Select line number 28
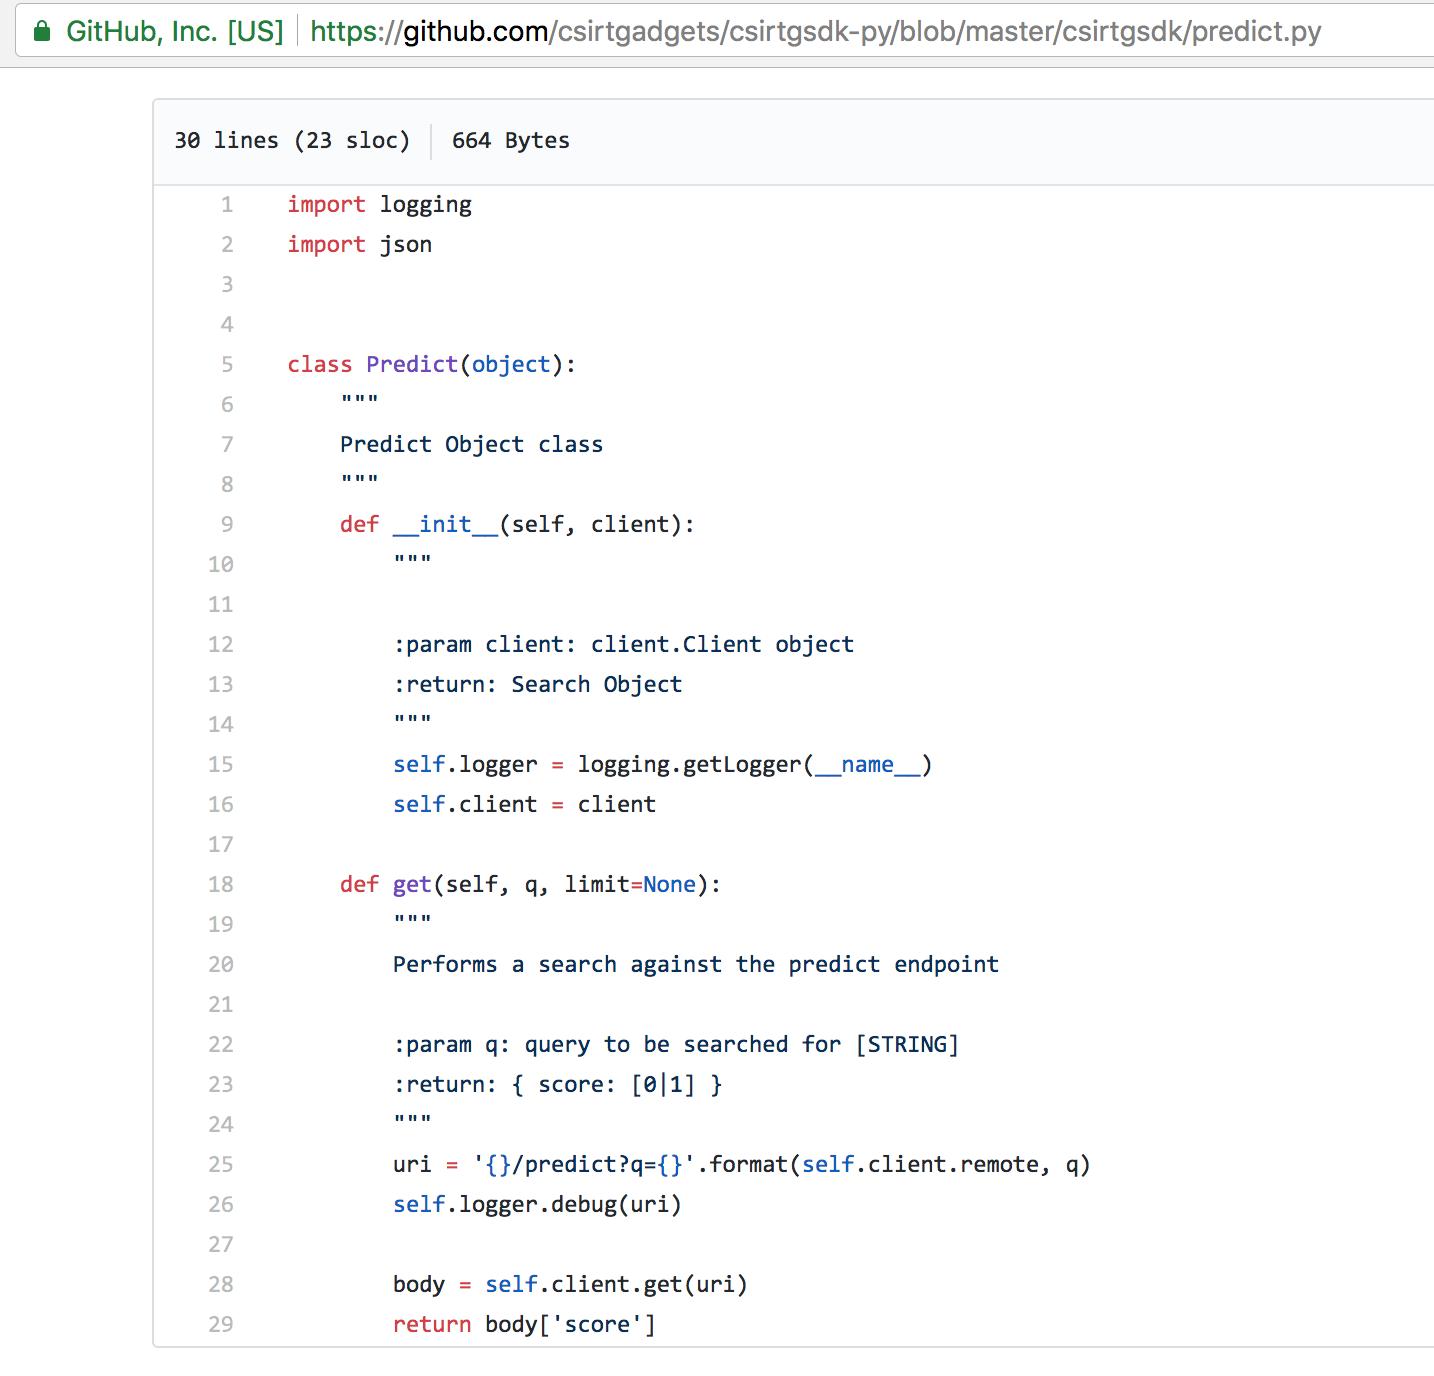Screen dimensions: 1434x1376 point(221,1285)
